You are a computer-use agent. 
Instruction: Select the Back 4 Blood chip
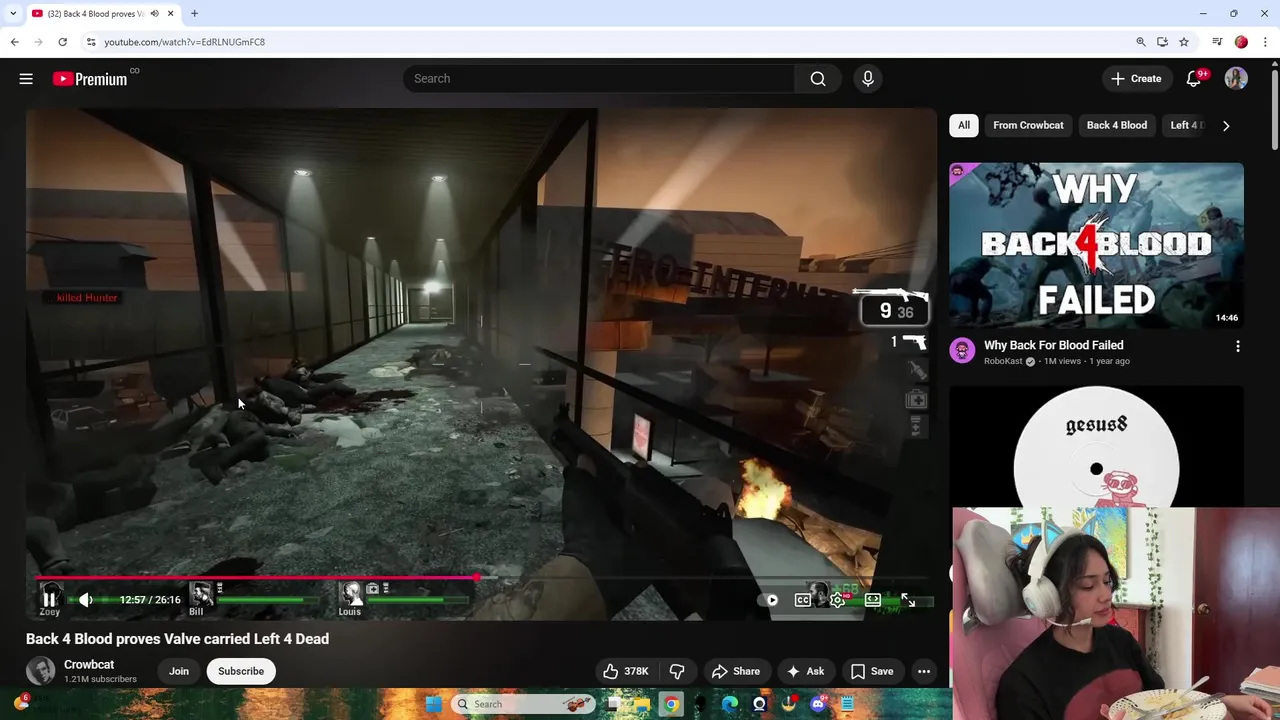point(1117,125)
